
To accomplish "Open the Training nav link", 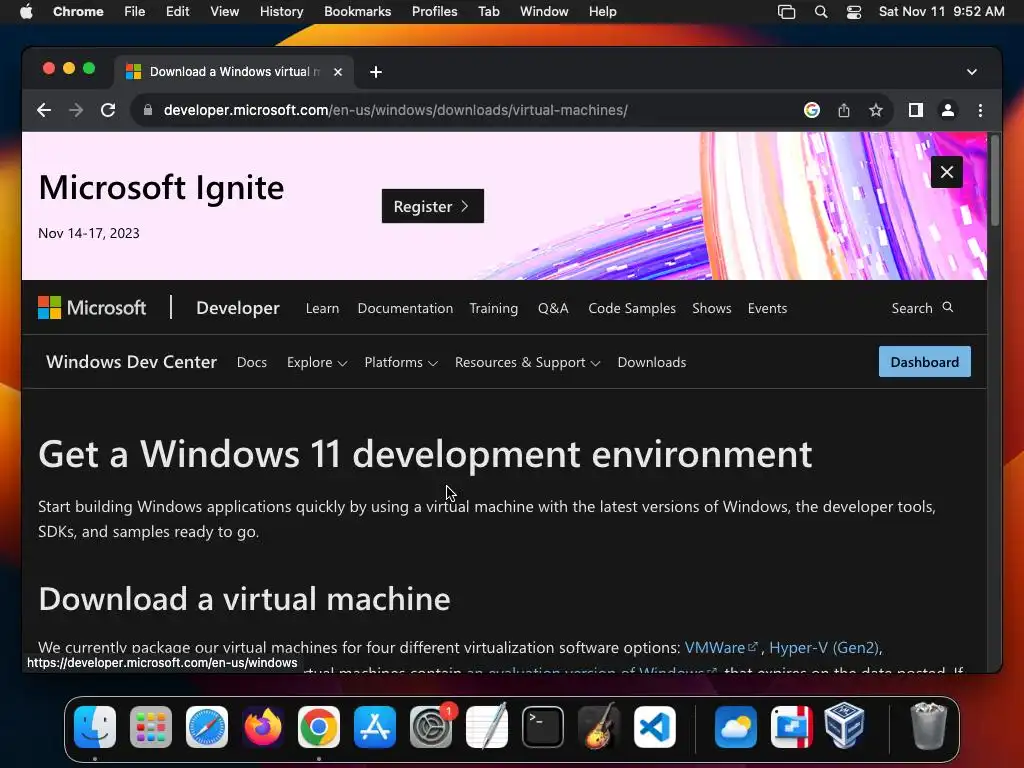I will pyautogui.click(x=494, y=308).
